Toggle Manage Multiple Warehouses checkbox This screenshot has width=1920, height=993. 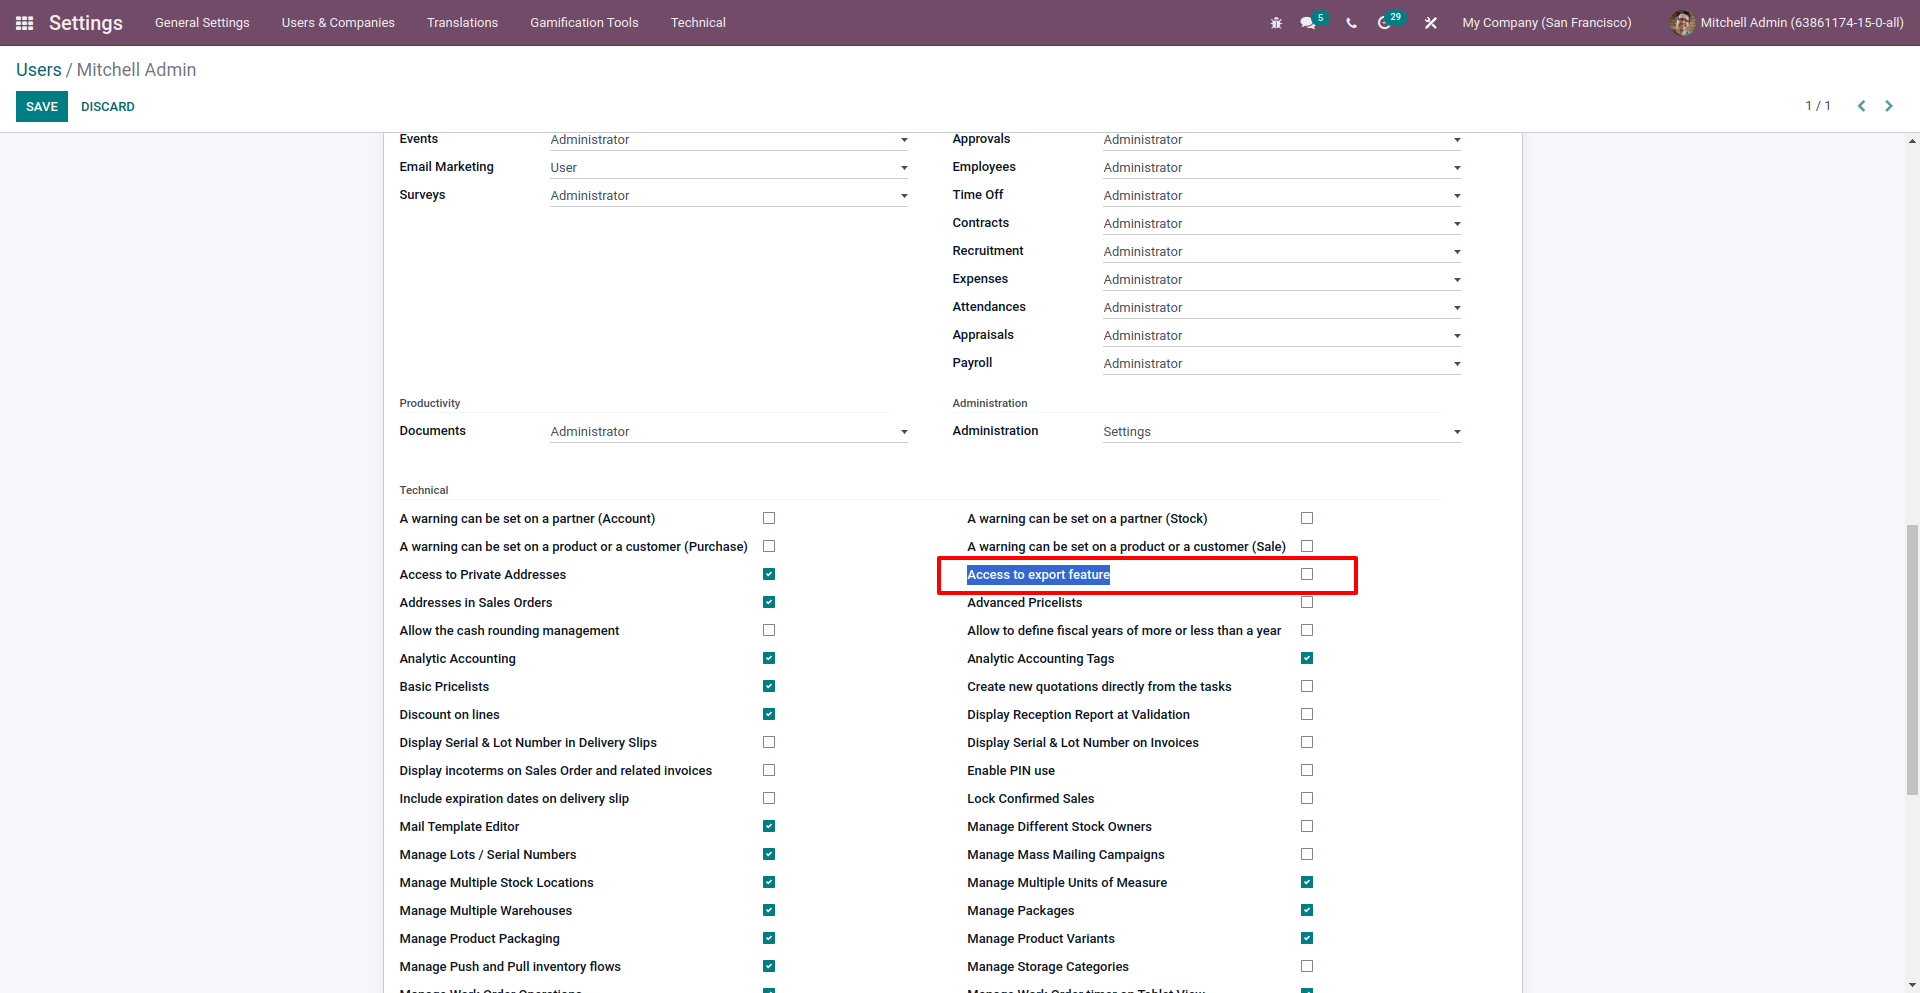[x=769, y=910]
